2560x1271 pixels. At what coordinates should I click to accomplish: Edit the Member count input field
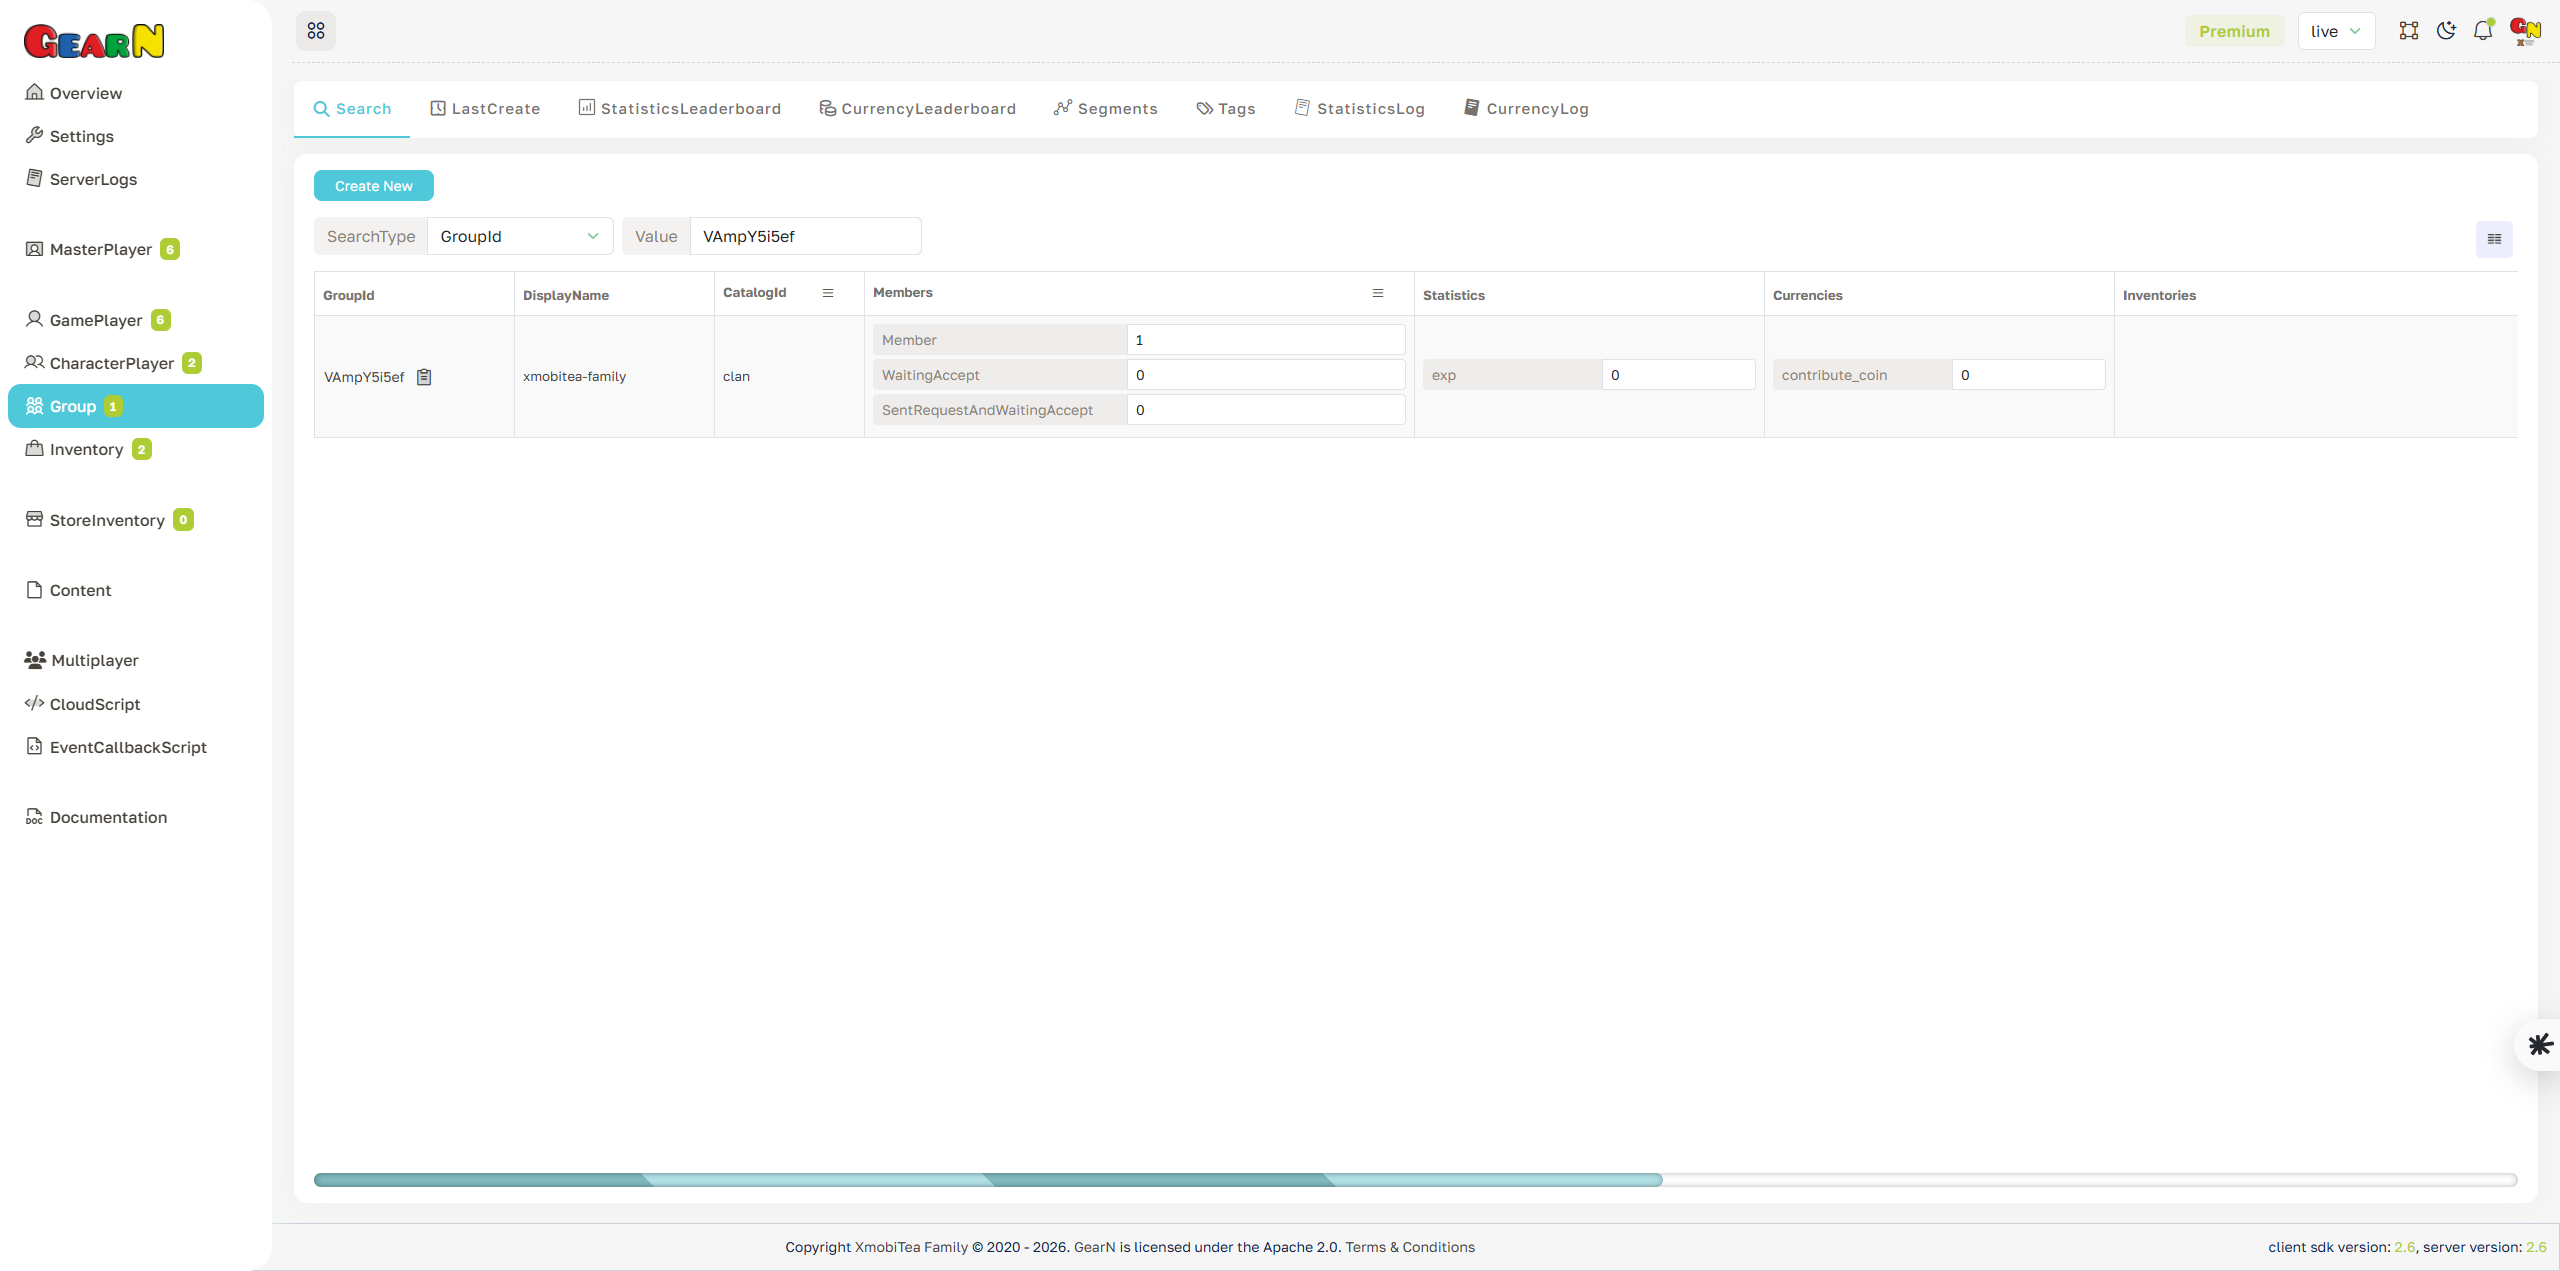(x=1266, y=339)
